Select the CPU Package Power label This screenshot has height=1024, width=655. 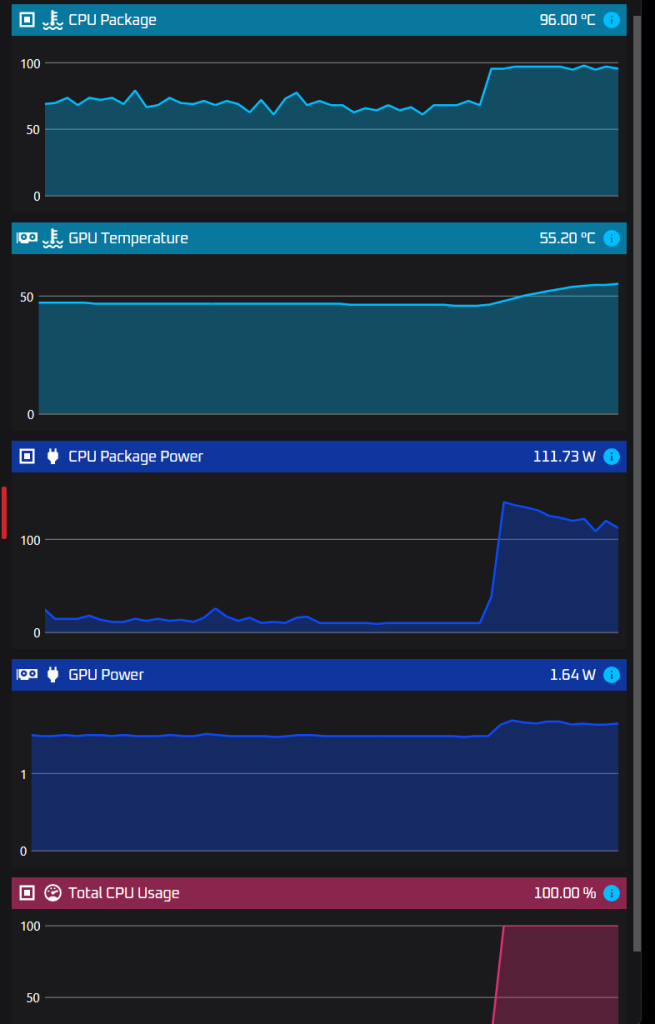point(135,457)
